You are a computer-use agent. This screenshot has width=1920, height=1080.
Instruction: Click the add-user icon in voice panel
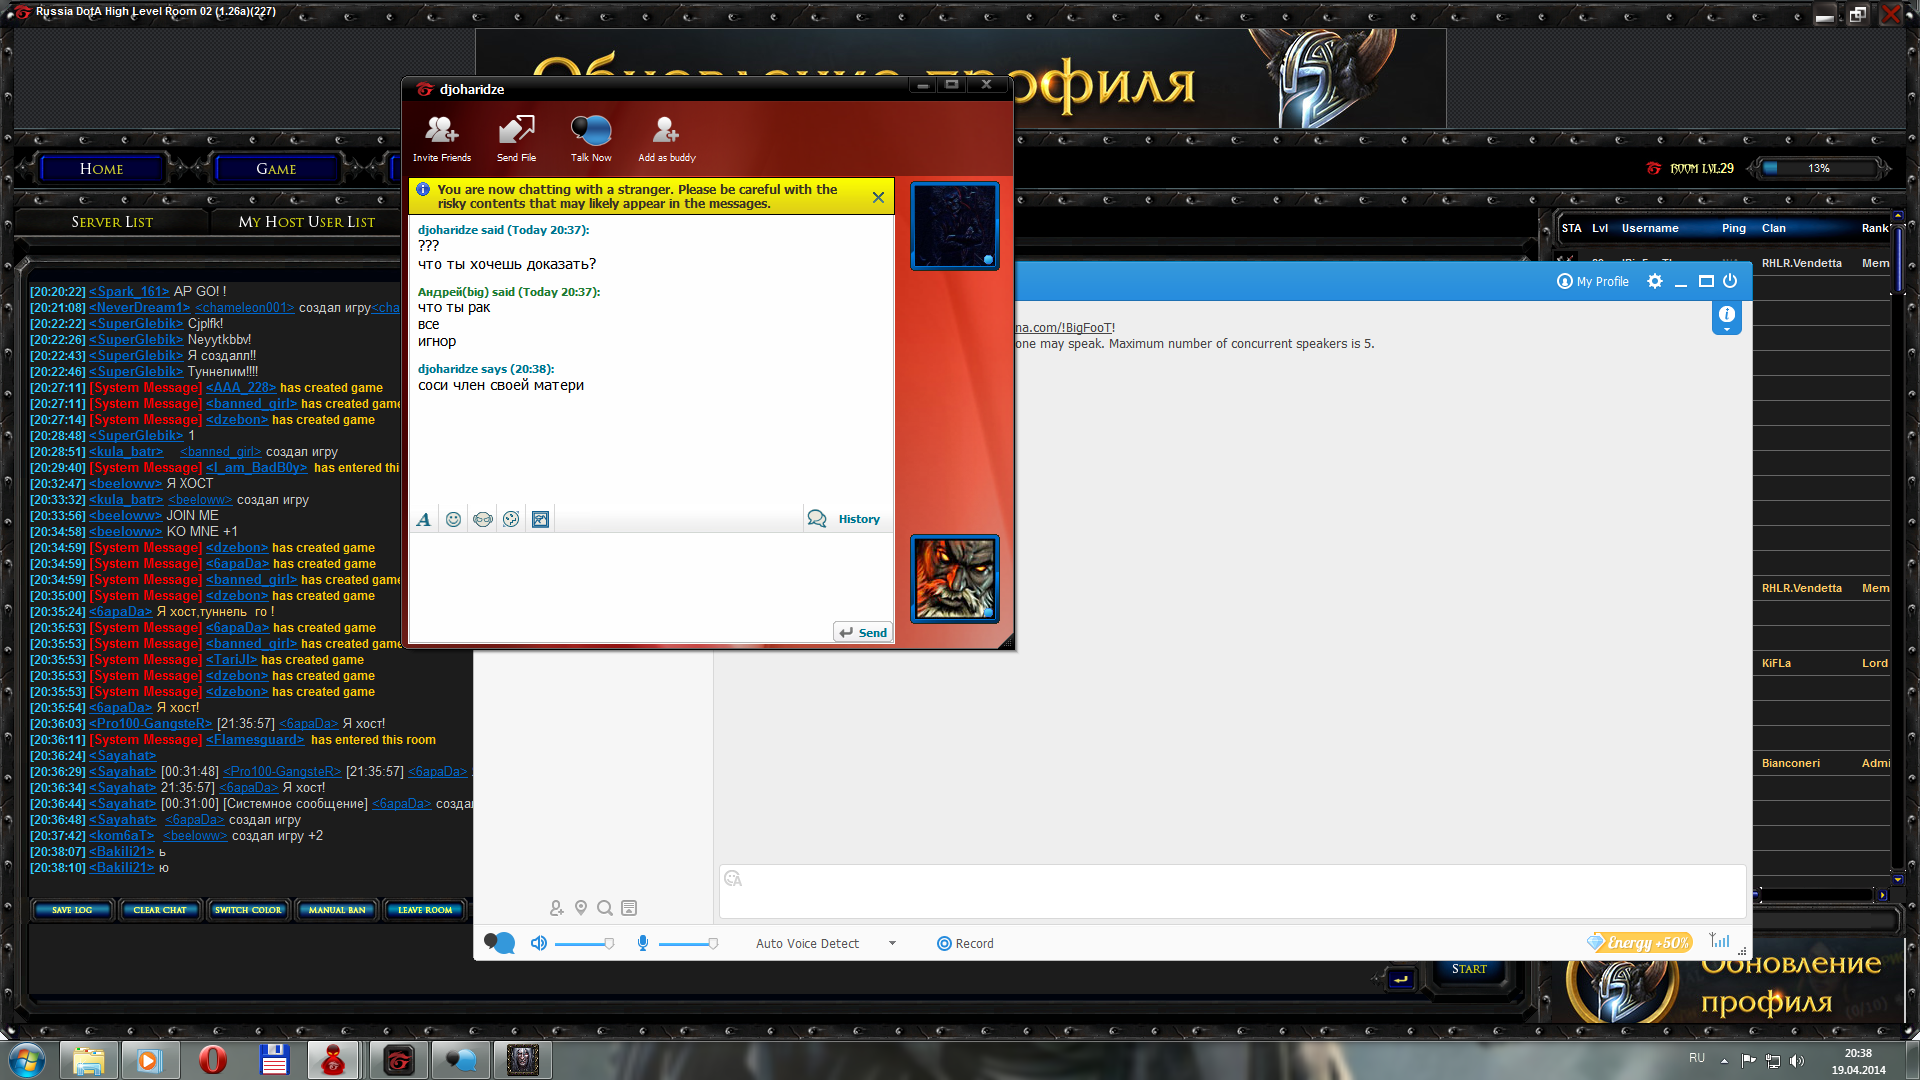coord(557,908)
